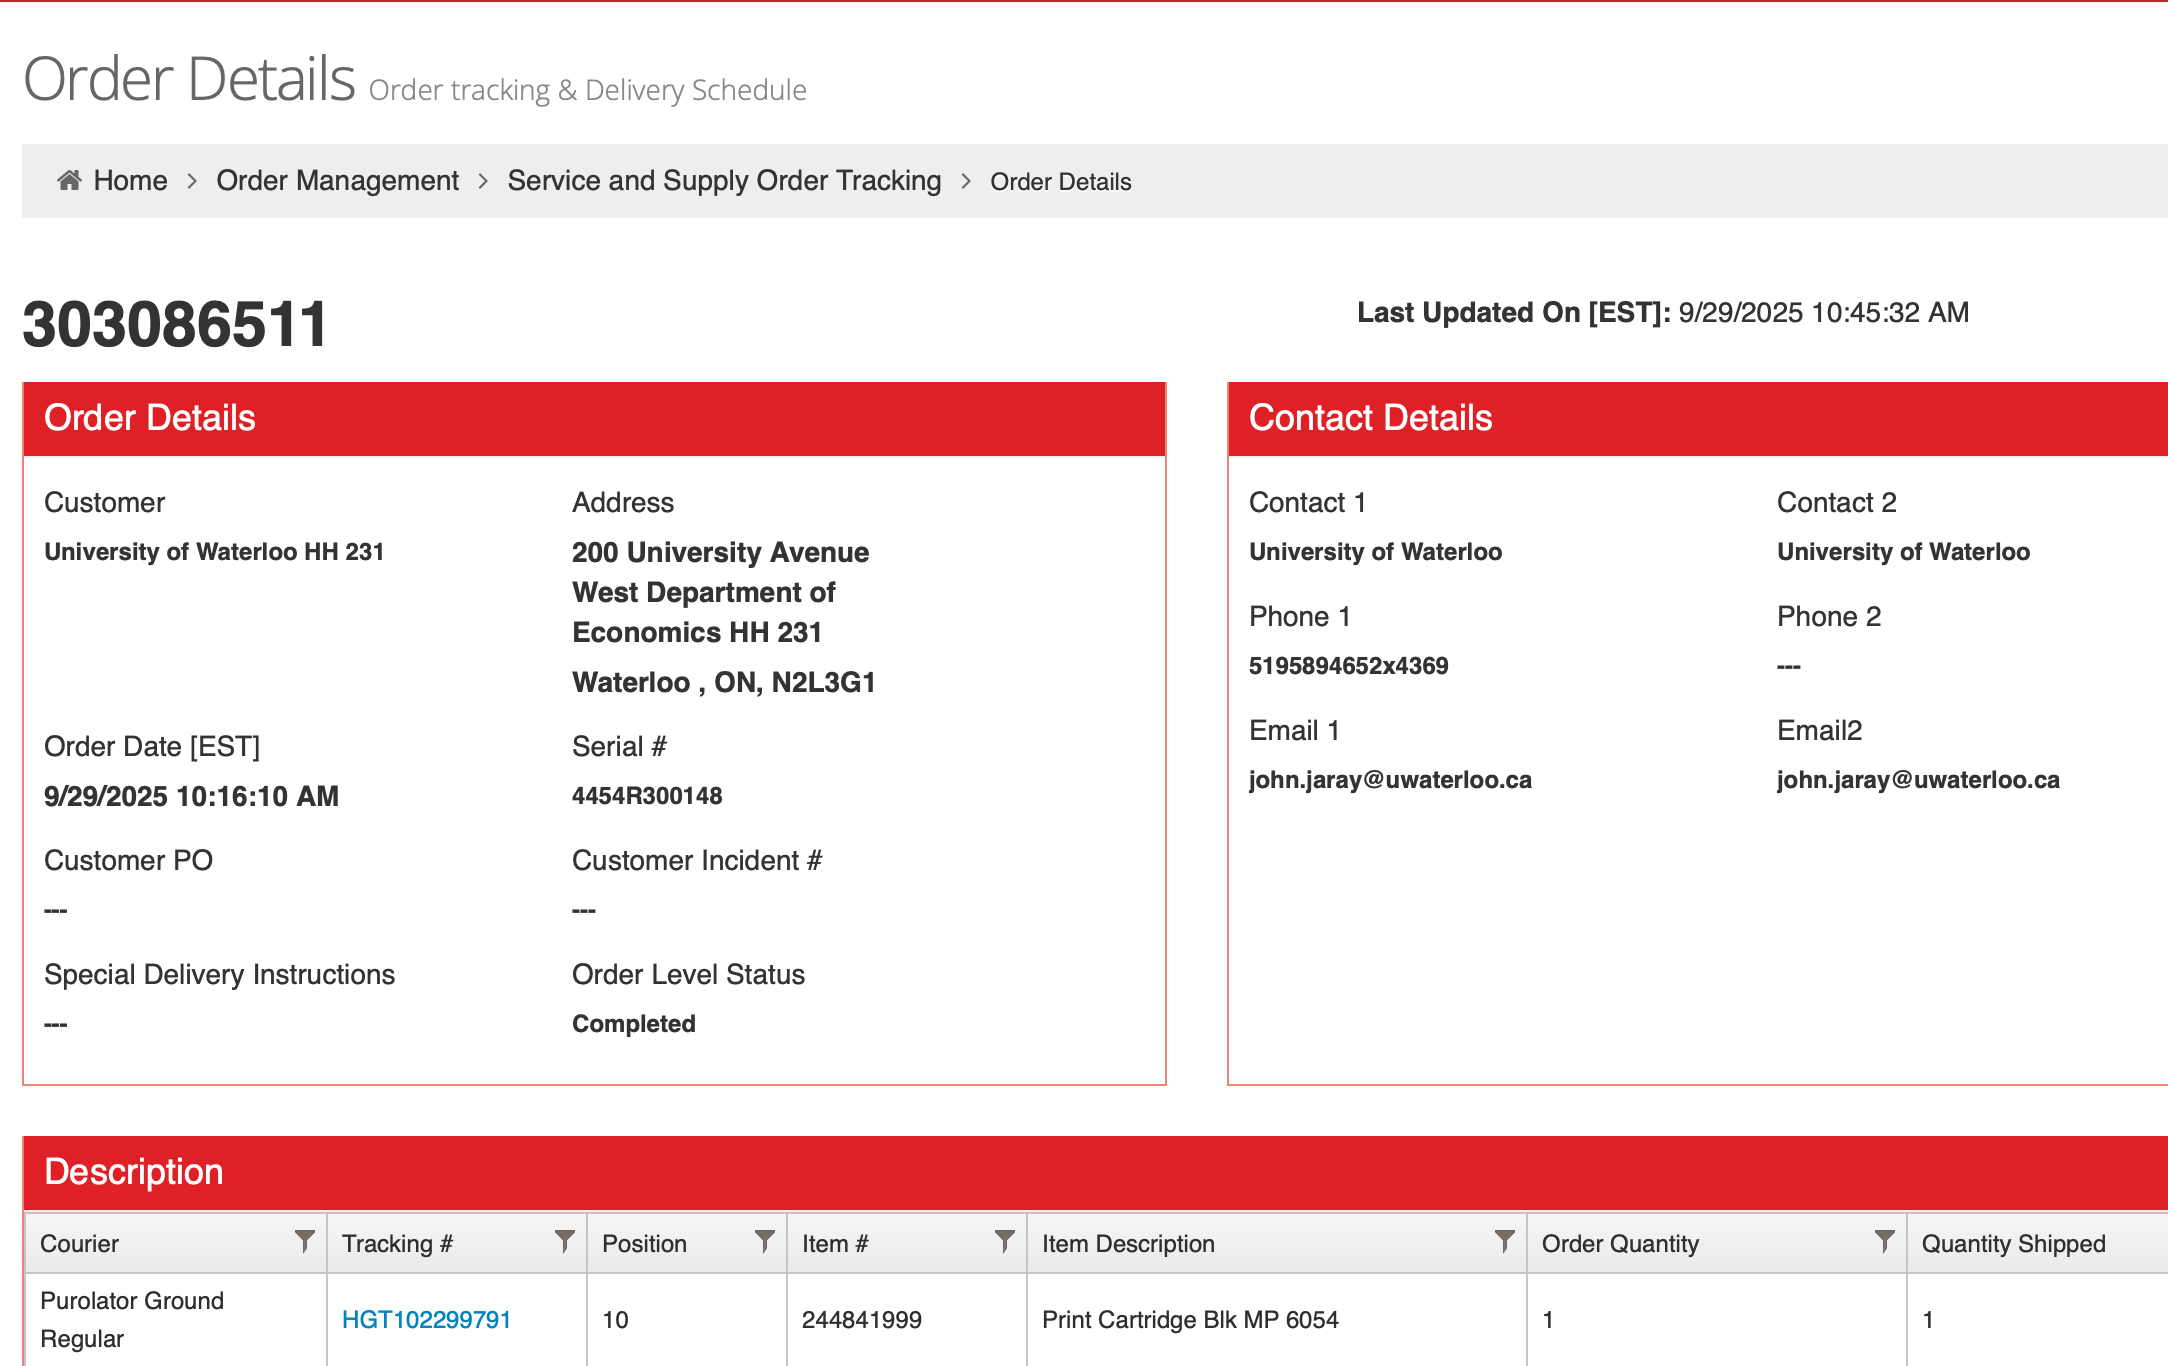The height and width of the screenshot is (1366, 2168).
Task: Click john.jaray@uwaterloo.ca under Email 1
Action: [x=1390, y=780]
